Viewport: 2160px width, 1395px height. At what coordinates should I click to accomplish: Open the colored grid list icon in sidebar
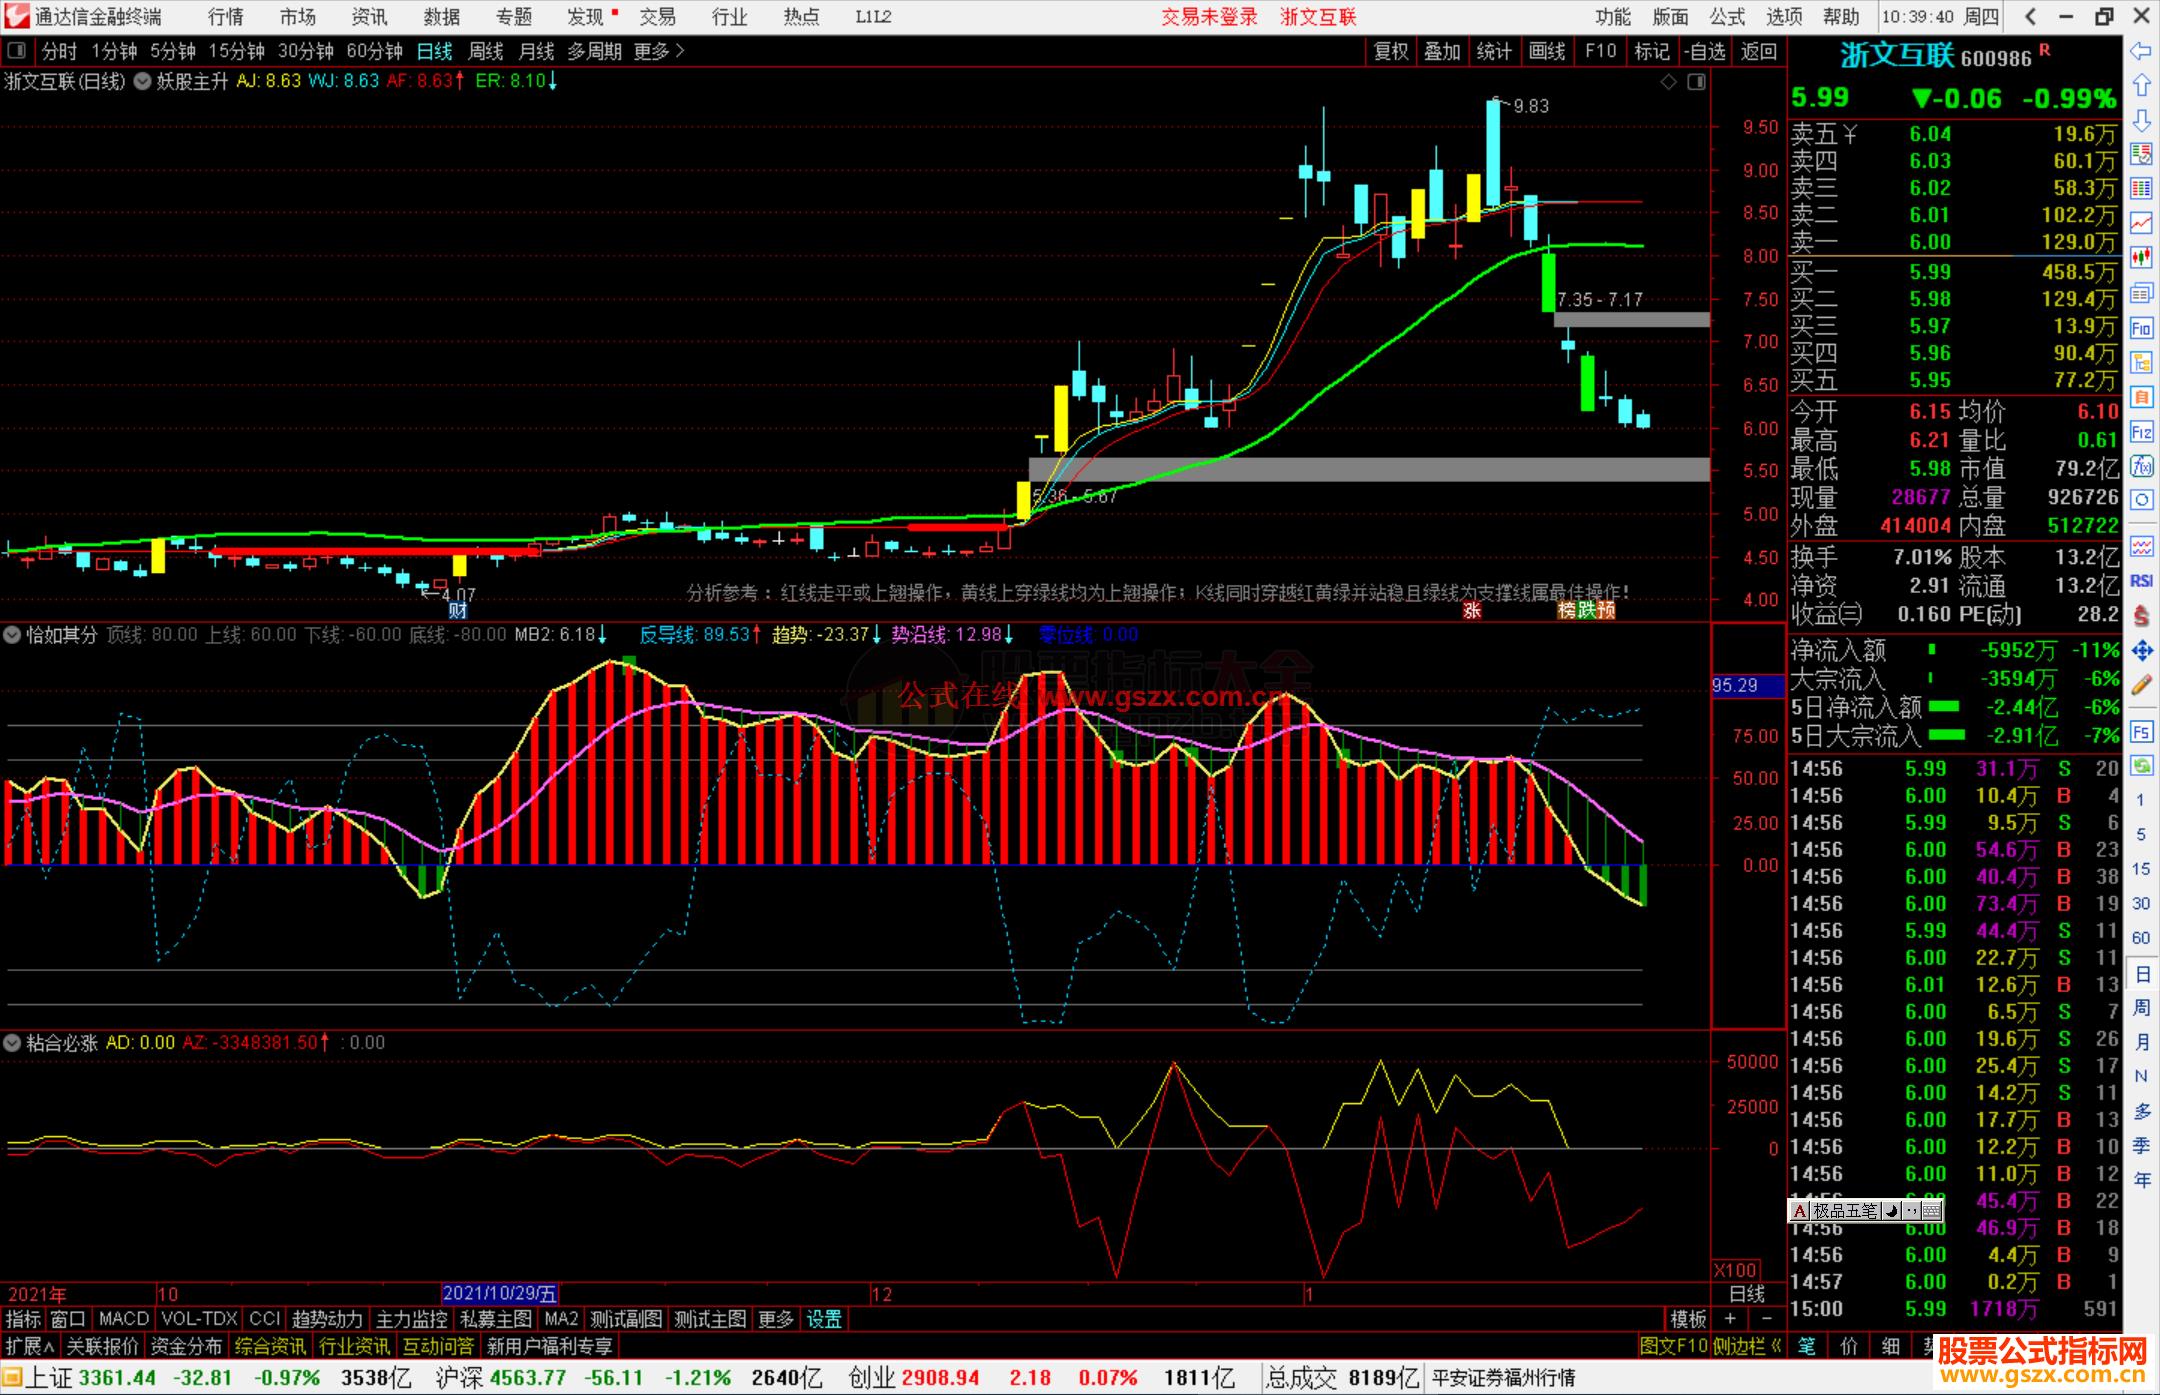pos(2141,188)
